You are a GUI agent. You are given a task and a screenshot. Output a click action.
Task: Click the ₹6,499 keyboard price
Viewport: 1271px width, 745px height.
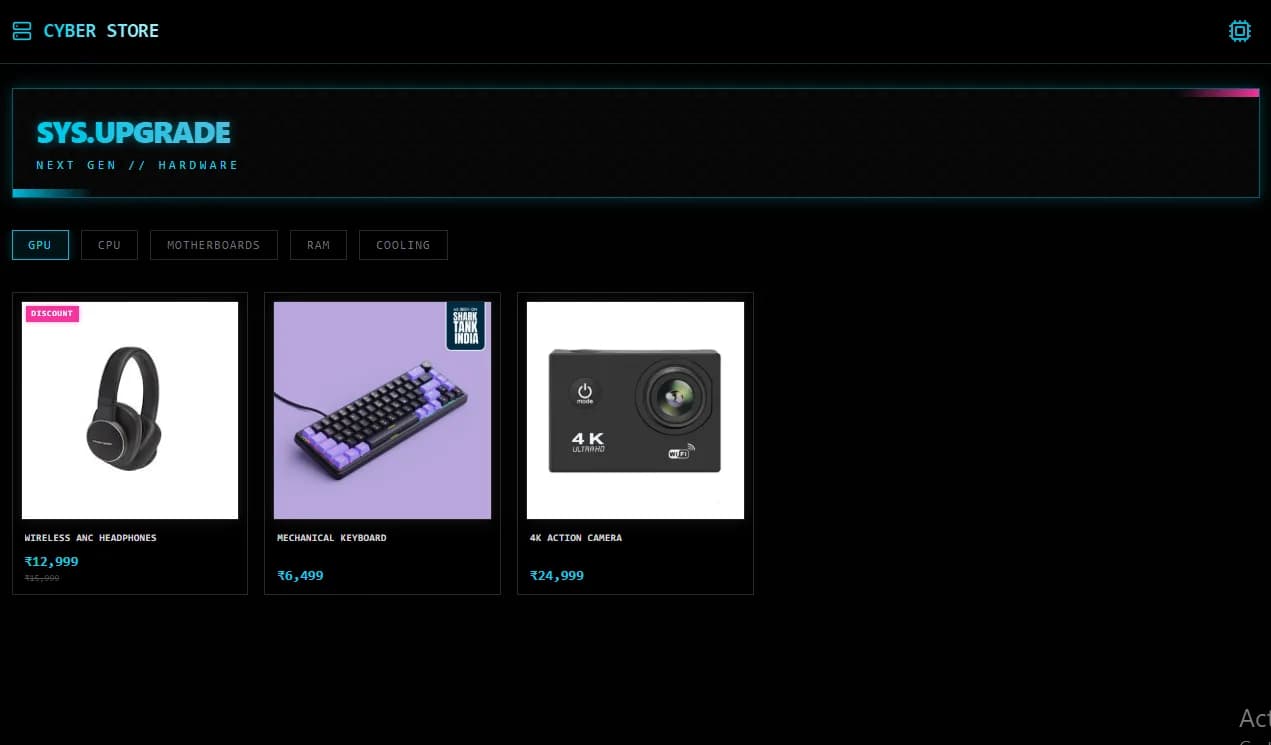[300, 575]
